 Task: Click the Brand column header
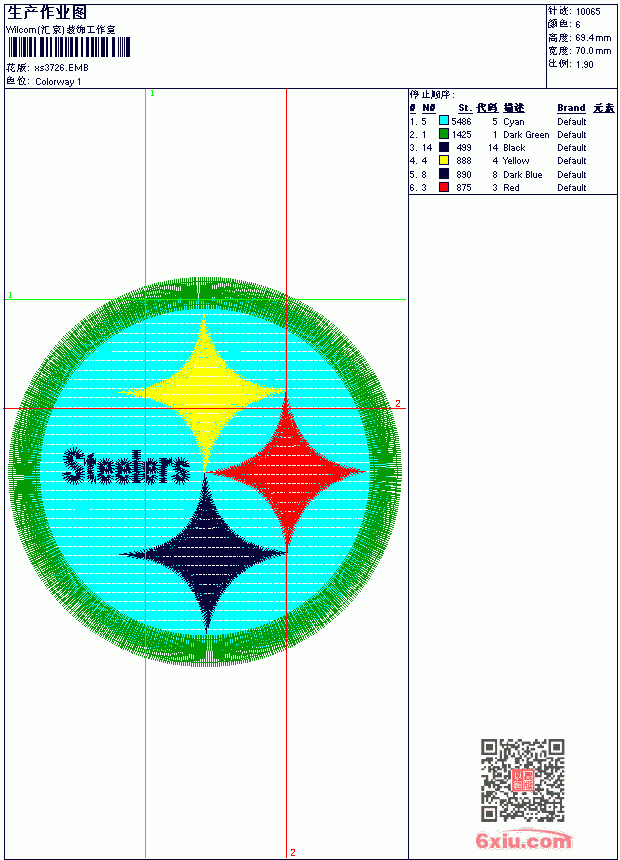coord(571,108)
